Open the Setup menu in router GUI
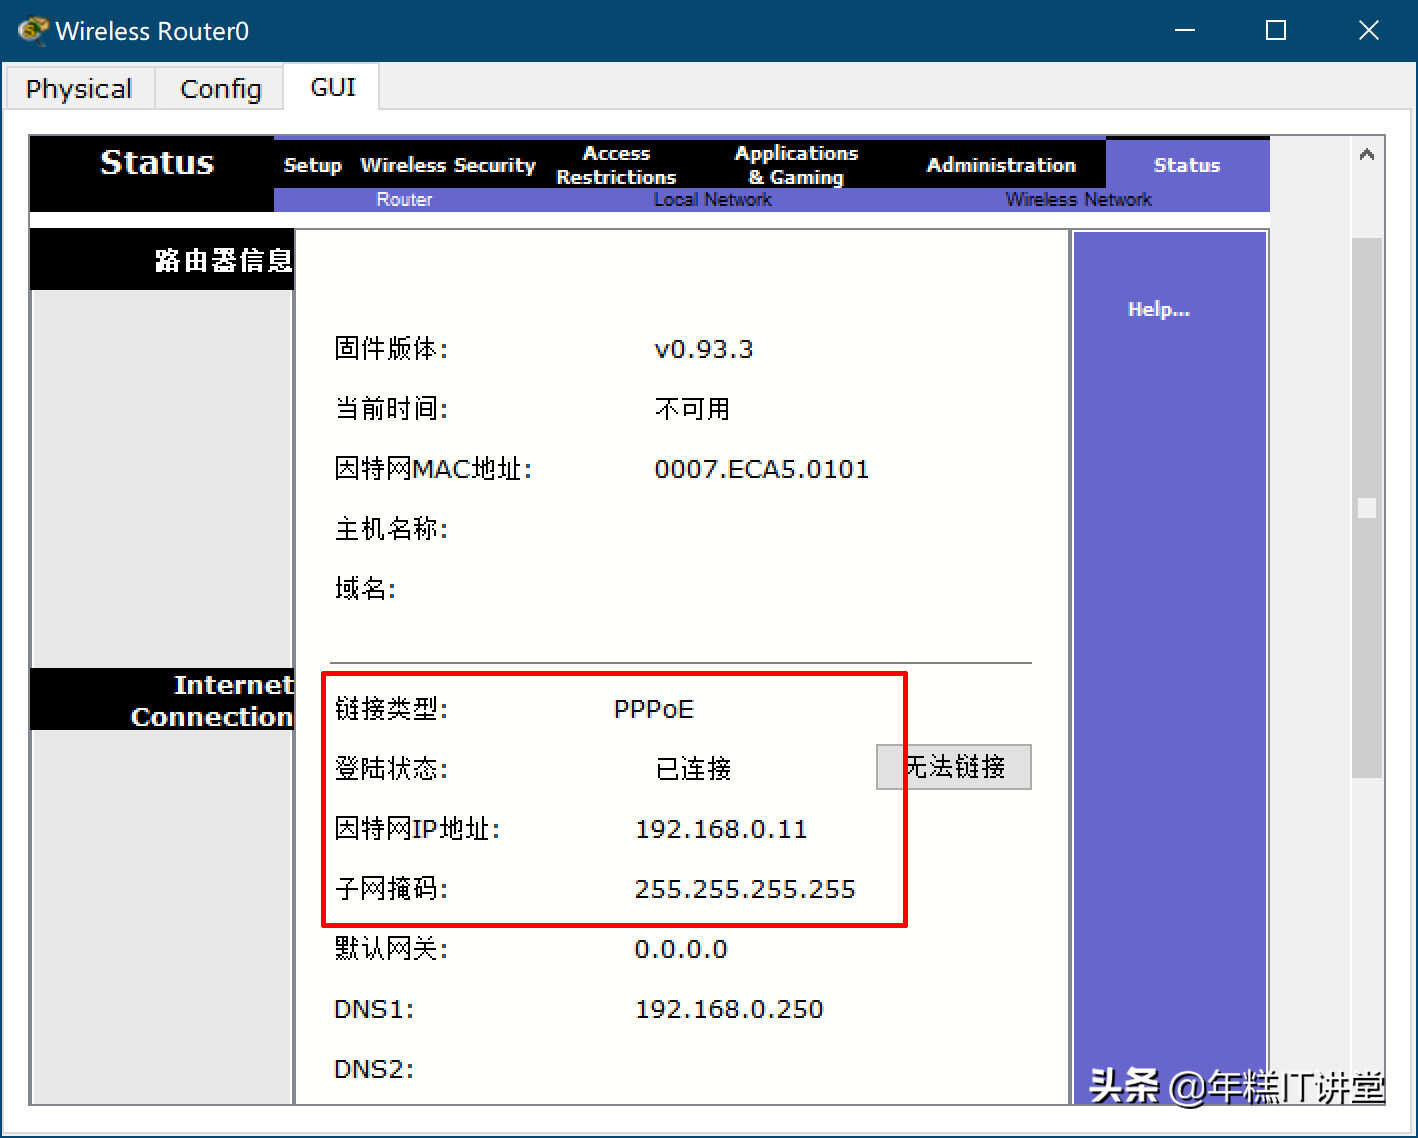Viewport: 1418px width, 1138px height. point(312,165)
